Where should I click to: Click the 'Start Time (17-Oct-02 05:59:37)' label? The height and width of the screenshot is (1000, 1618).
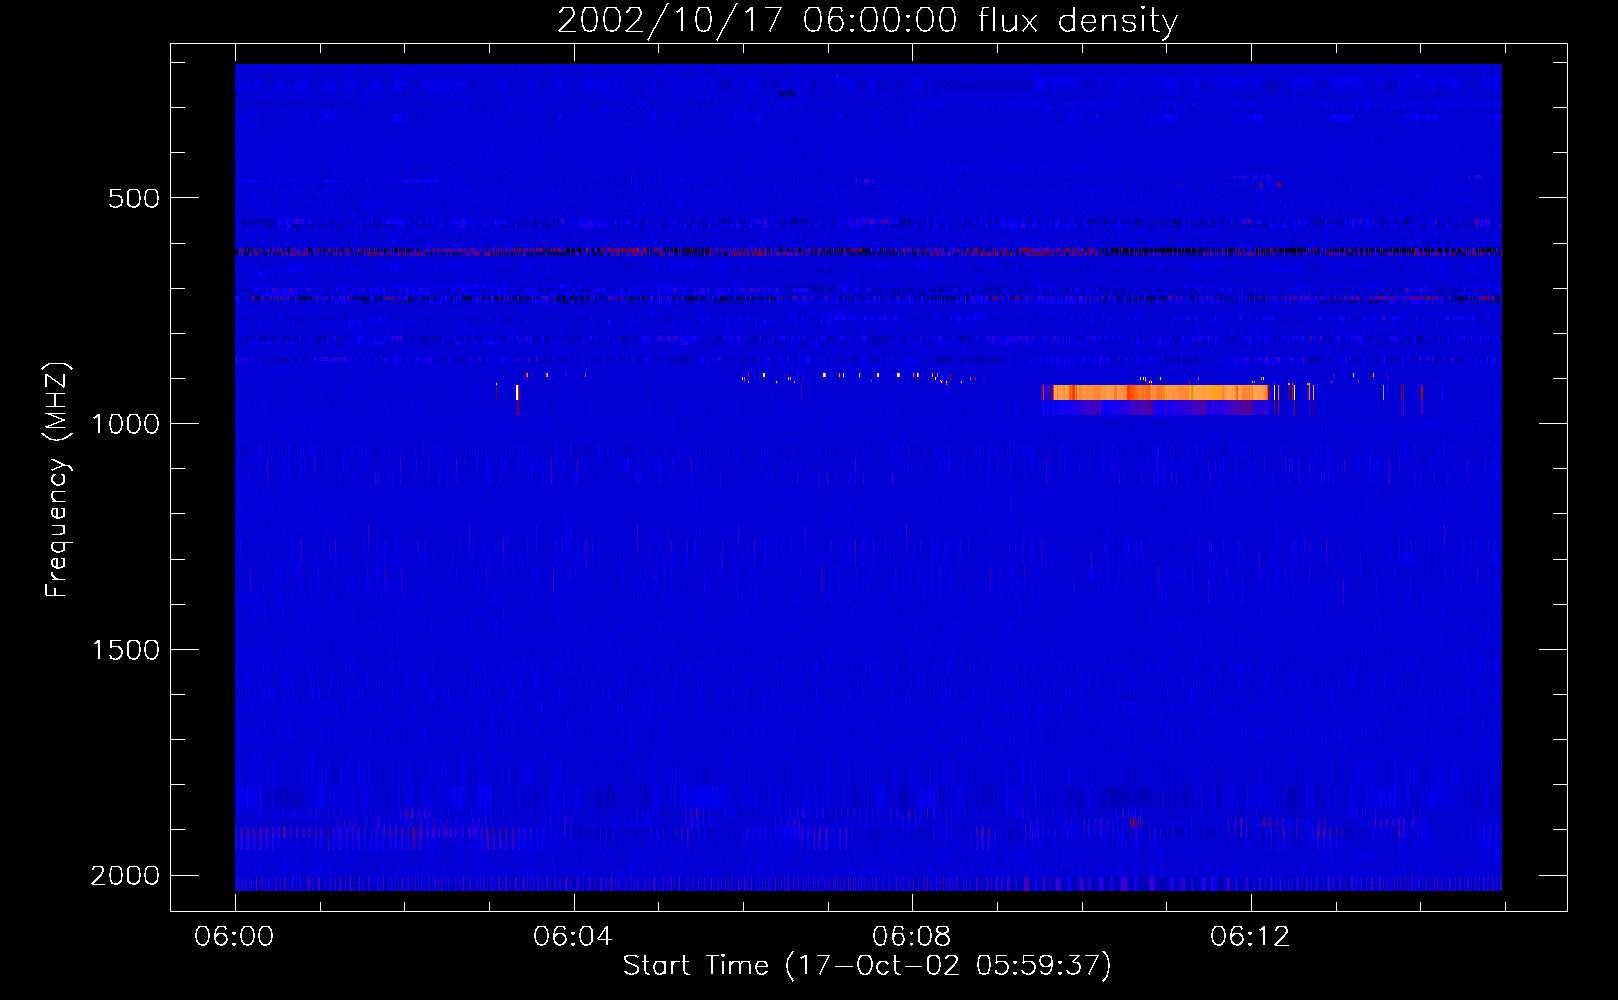[x=867, y=966]
